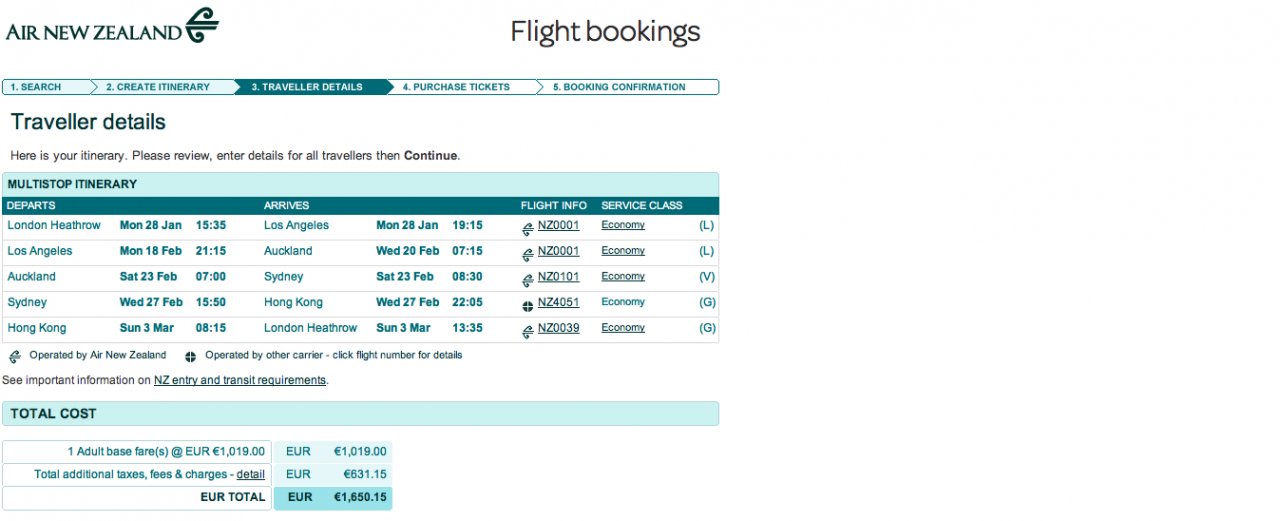The image size is (1280, 521).
Task: Click the Economy link for the Sydney to Hong Kong flight
Action: (x=623, y=302)
